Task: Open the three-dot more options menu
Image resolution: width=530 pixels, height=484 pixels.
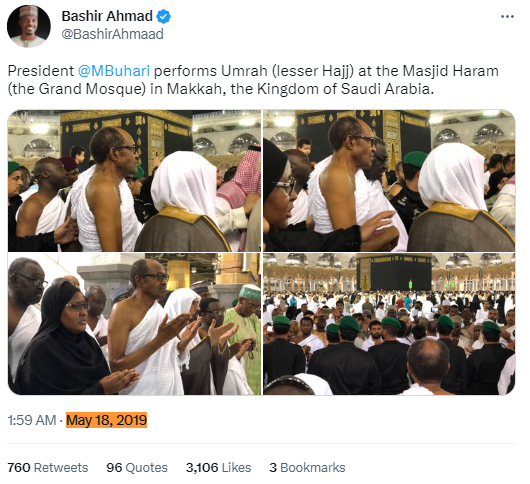Action: 507,17
